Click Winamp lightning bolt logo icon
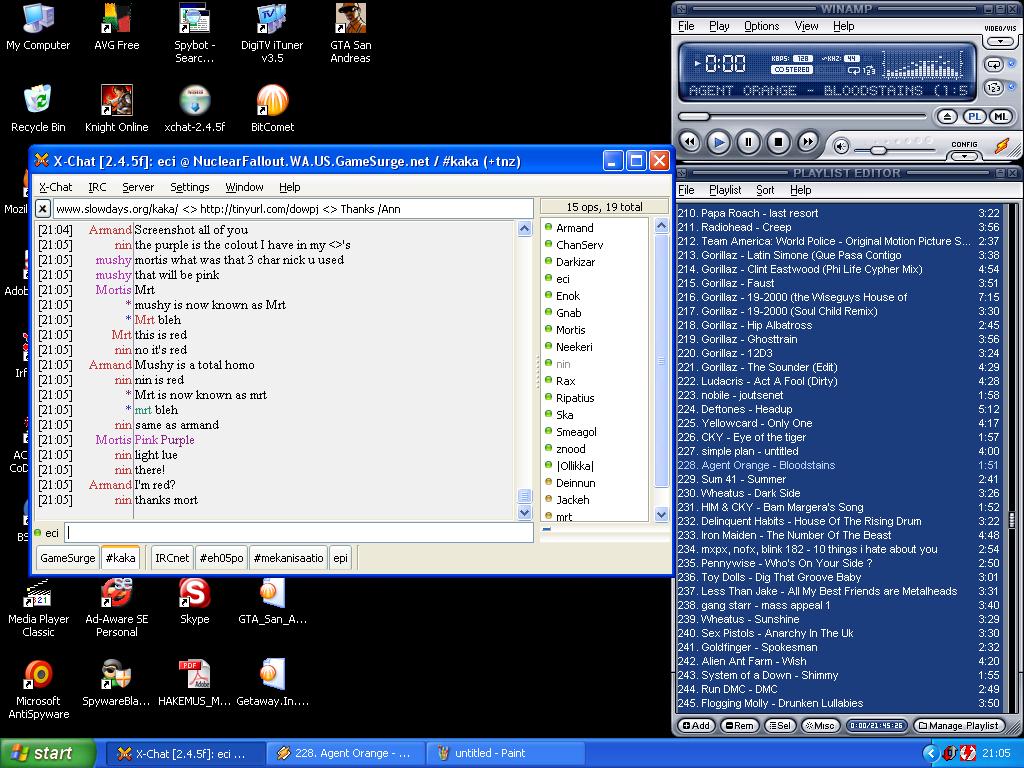The width and height of the screenshot is (1024, 768). [x=1002, y=145]
